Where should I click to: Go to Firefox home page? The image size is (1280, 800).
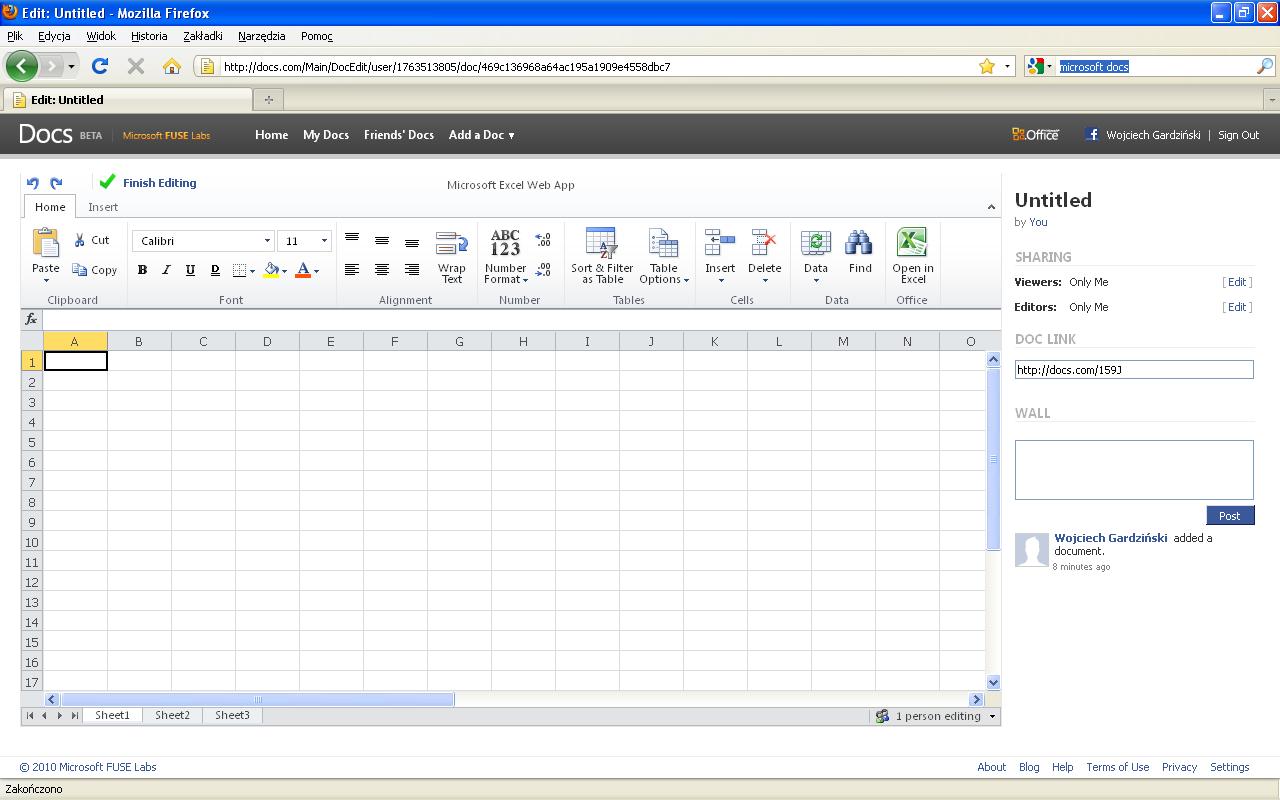(172, 66)
